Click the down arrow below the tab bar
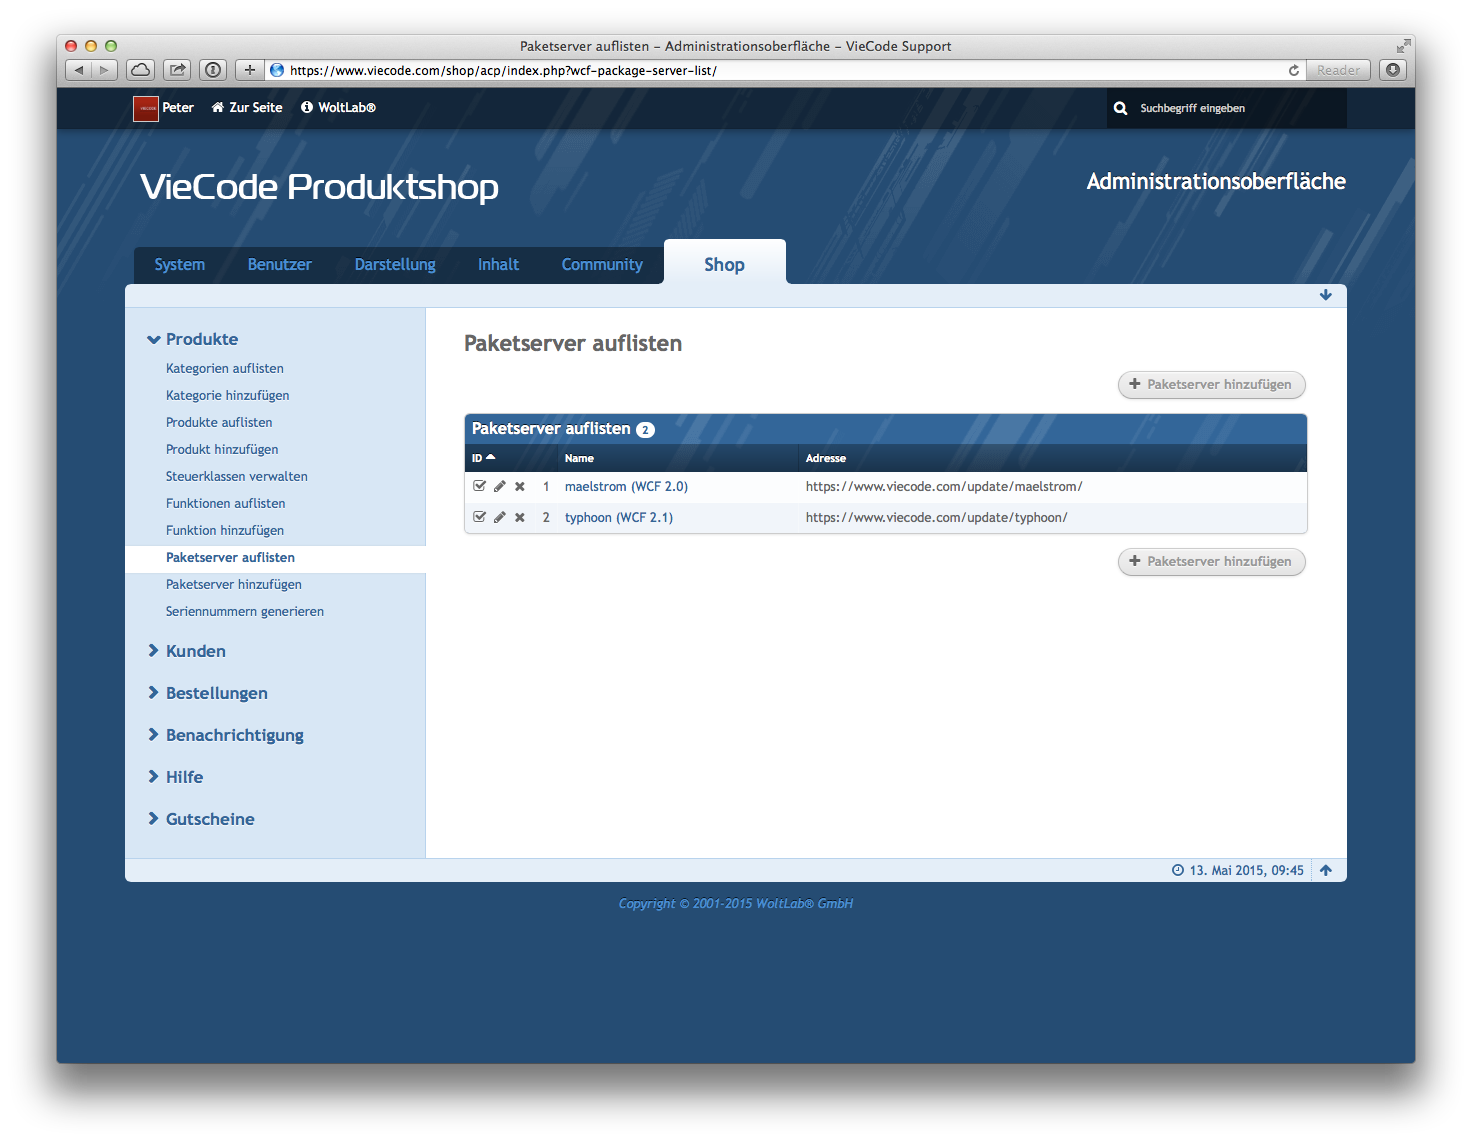 coord(1326,295)
